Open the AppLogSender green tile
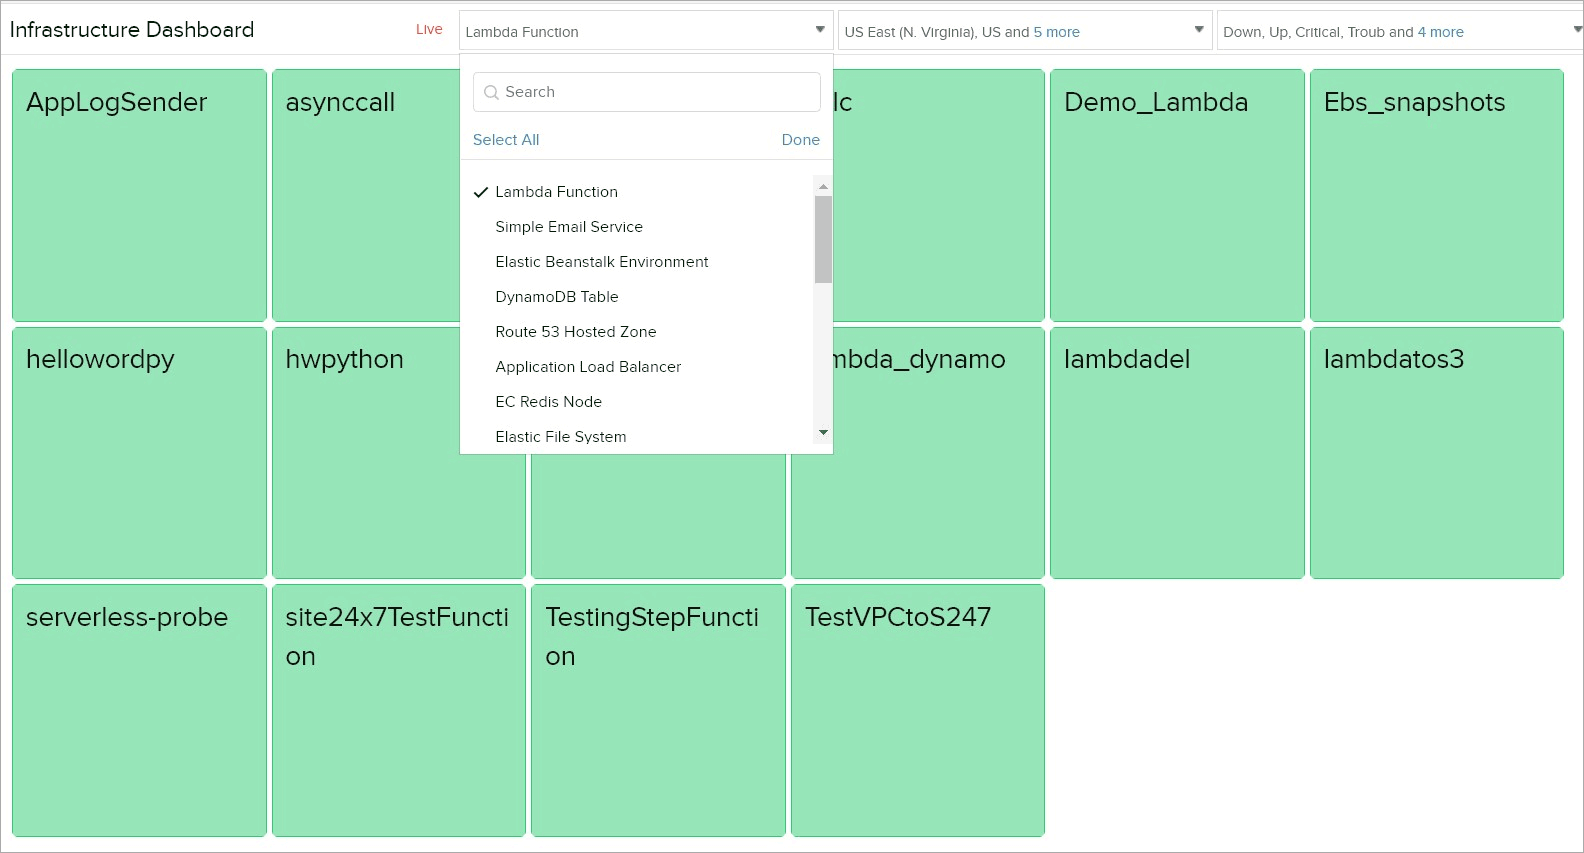This screenshot has width=1584, height=853. click(139, 195)
